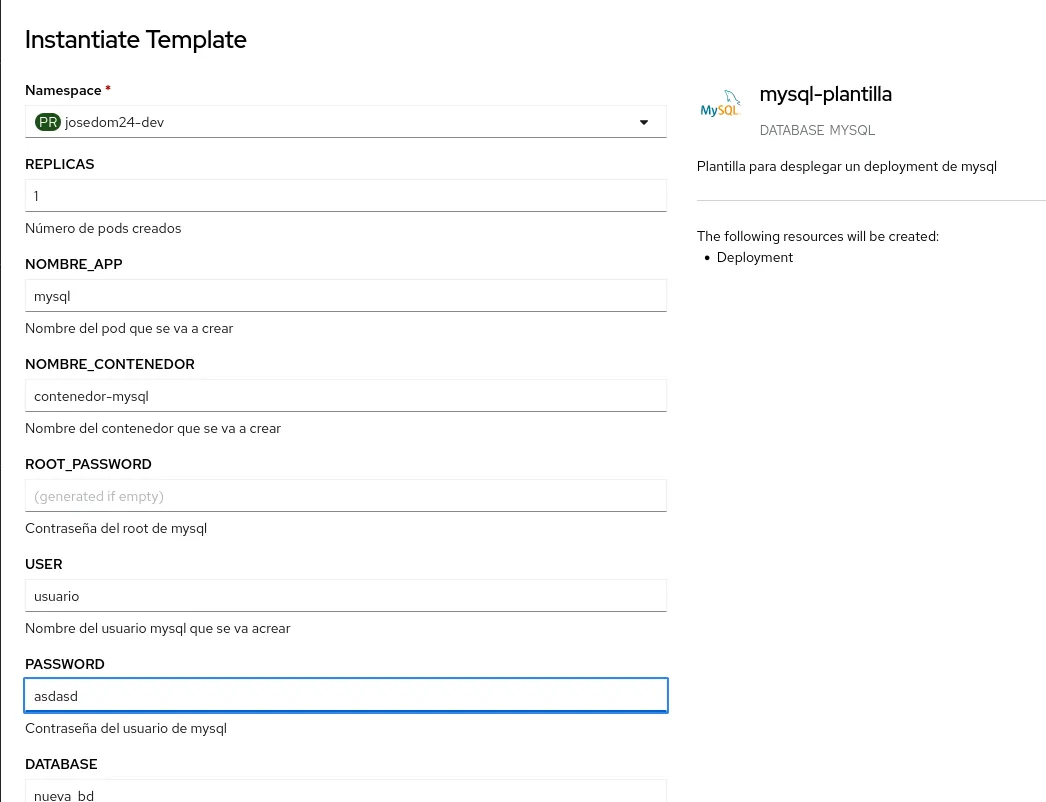Click the NOMBRE_CONTENEDOR input field
This screenshot has width=1046, height=802.
(x=345, y=395)
